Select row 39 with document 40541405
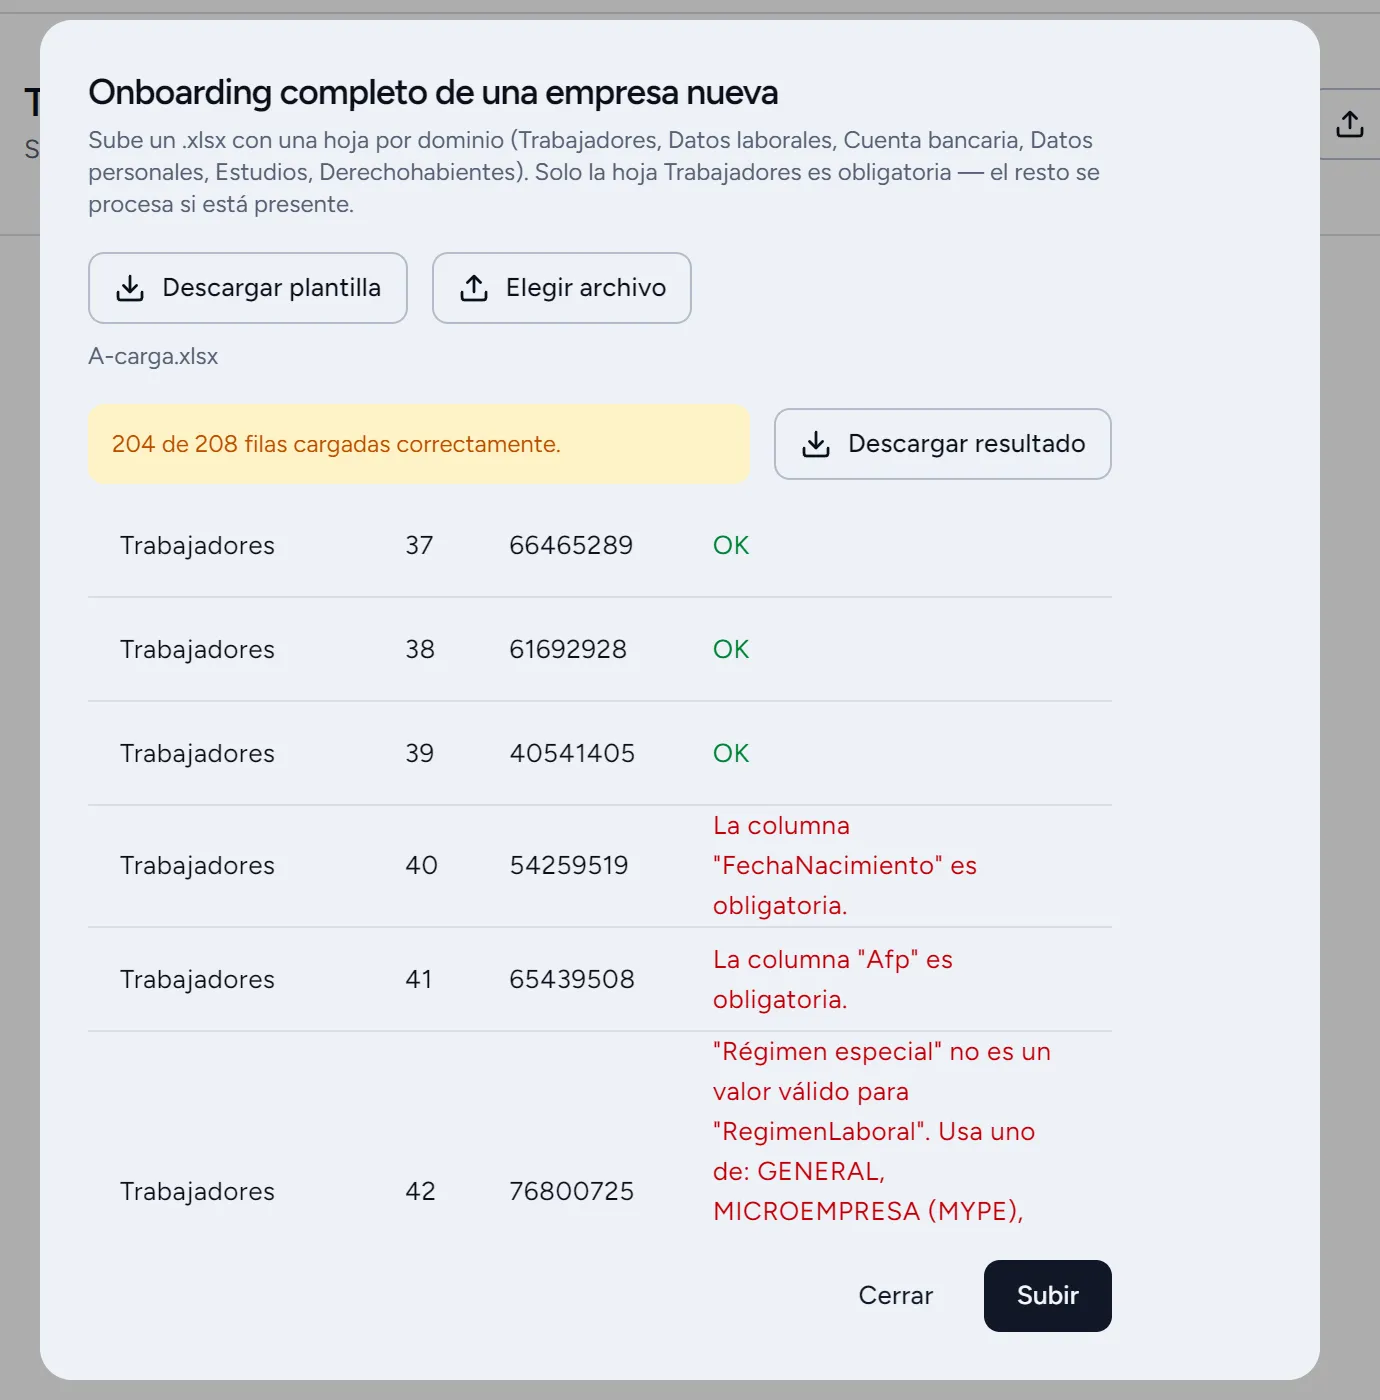The width and height of the screenshot is (1380, 1400). coord(600,753)
